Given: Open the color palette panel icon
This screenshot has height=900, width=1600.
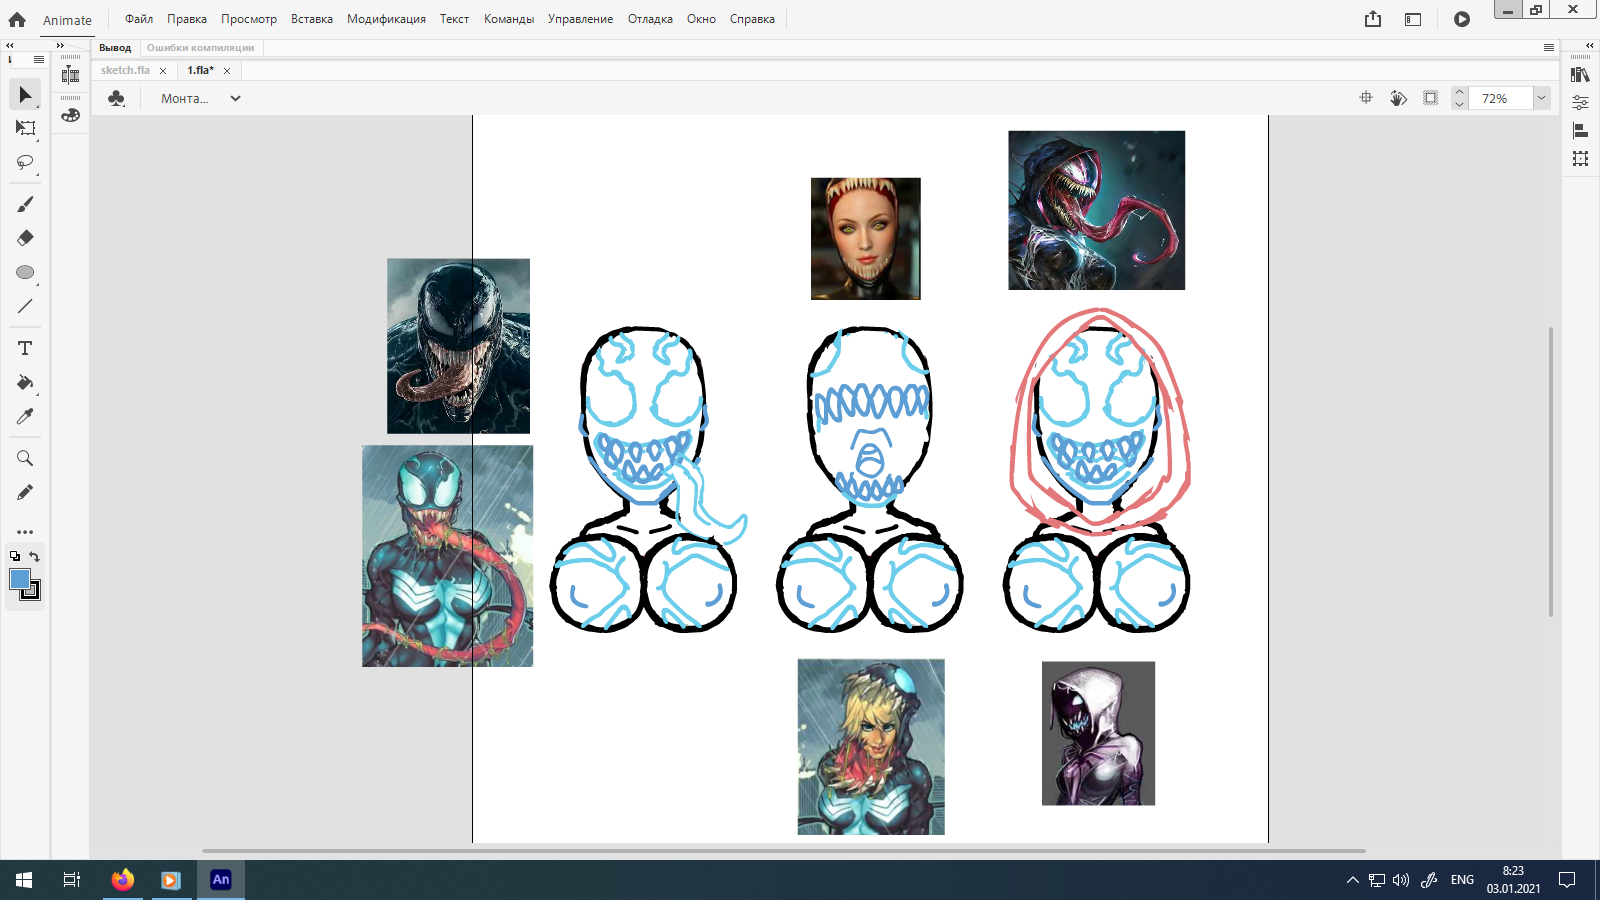Looking at the screenshot, I should pos(70,115).
